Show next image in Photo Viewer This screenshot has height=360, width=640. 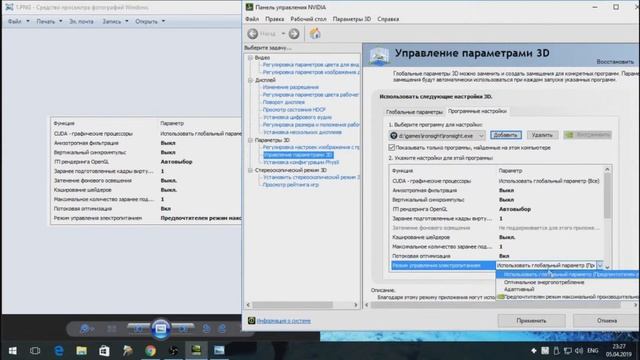tap(183, 329)
